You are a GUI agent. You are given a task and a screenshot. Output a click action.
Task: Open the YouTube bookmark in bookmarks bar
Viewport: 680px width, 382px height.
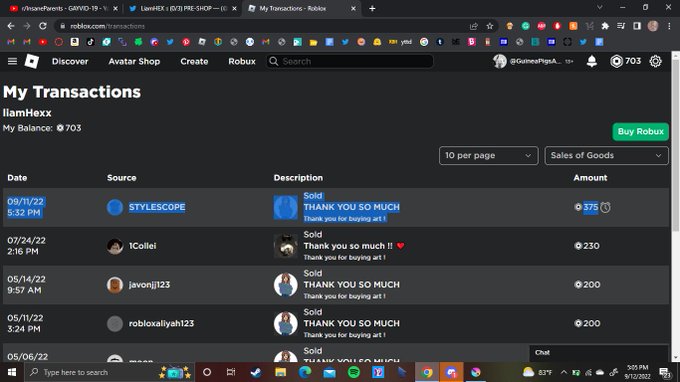pos(42,42)
